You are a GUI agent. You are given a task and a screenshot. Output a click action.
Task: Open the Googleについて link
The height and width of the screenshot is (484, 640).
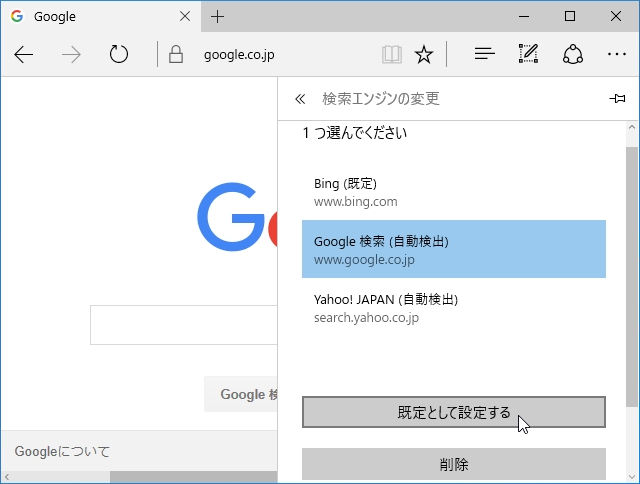(62, 451)
